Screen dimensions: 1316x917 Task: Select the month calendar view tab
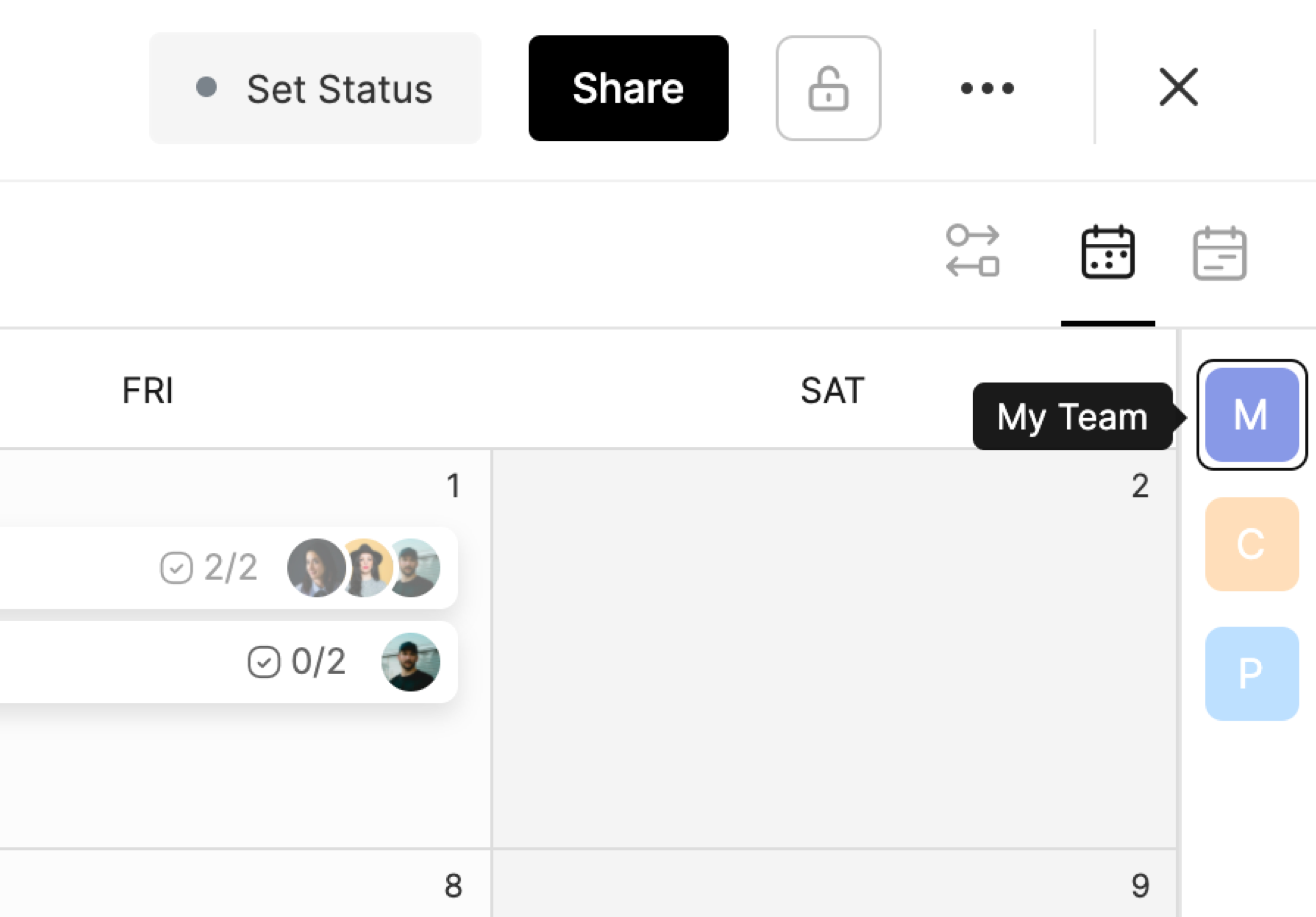coord(1108,252)
